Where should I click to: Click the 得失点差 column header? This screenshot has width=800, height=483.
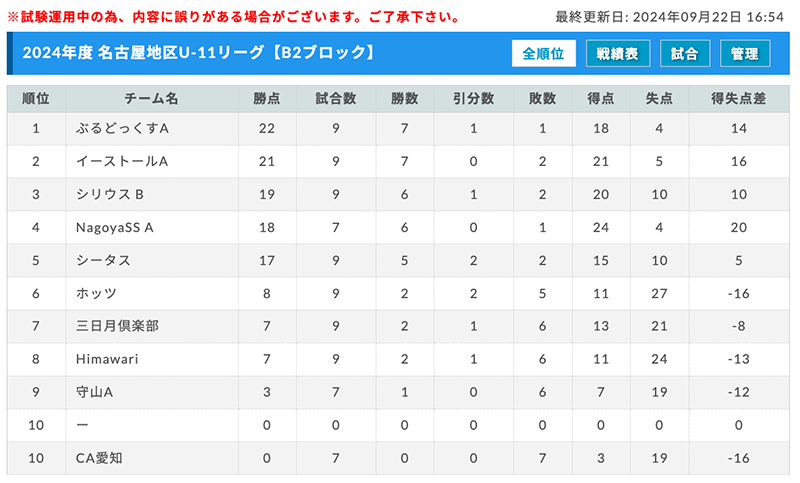pyautogui.click(x=739, y=98)
